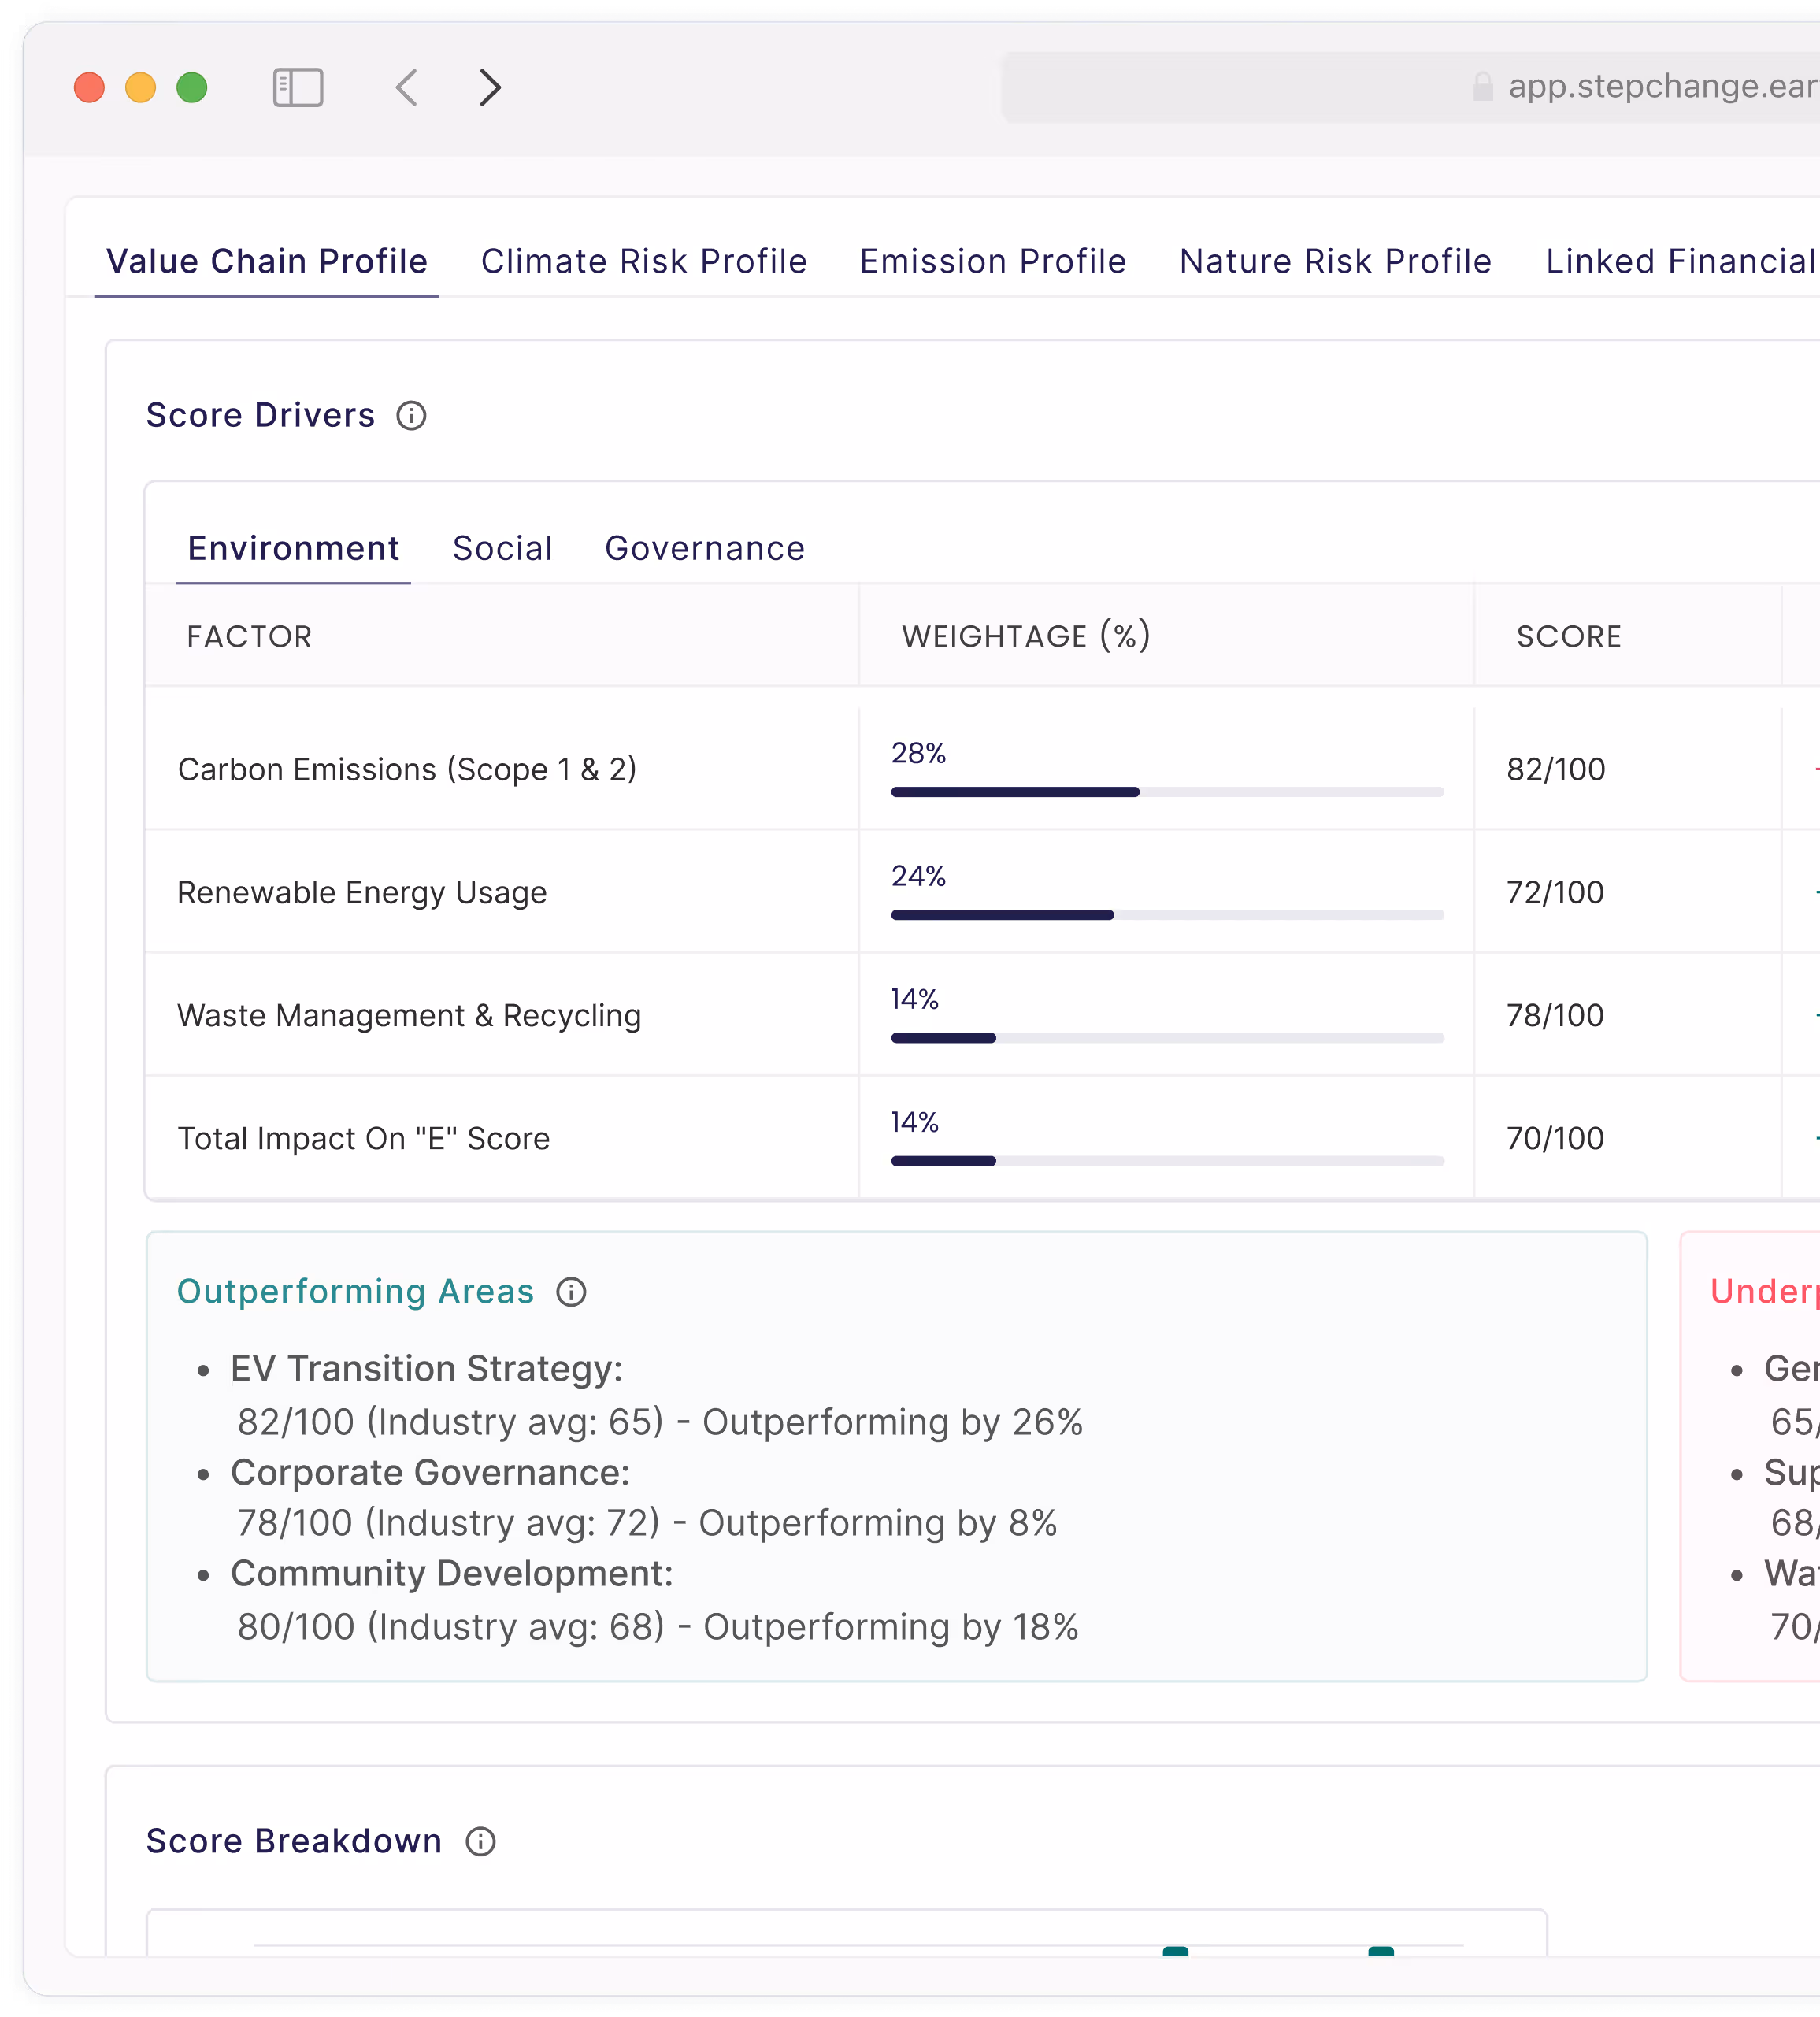Click the 28% weightage label
Image resolution: width=1820 pixels, height=2017 pixels.
tap(918, 753)
